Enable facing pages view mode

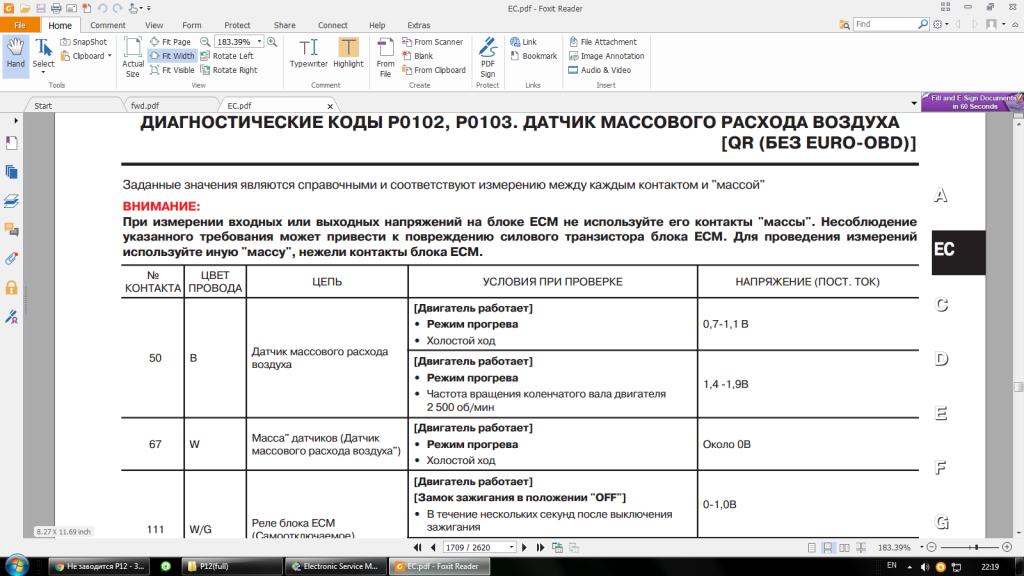(x=844, y=547)
